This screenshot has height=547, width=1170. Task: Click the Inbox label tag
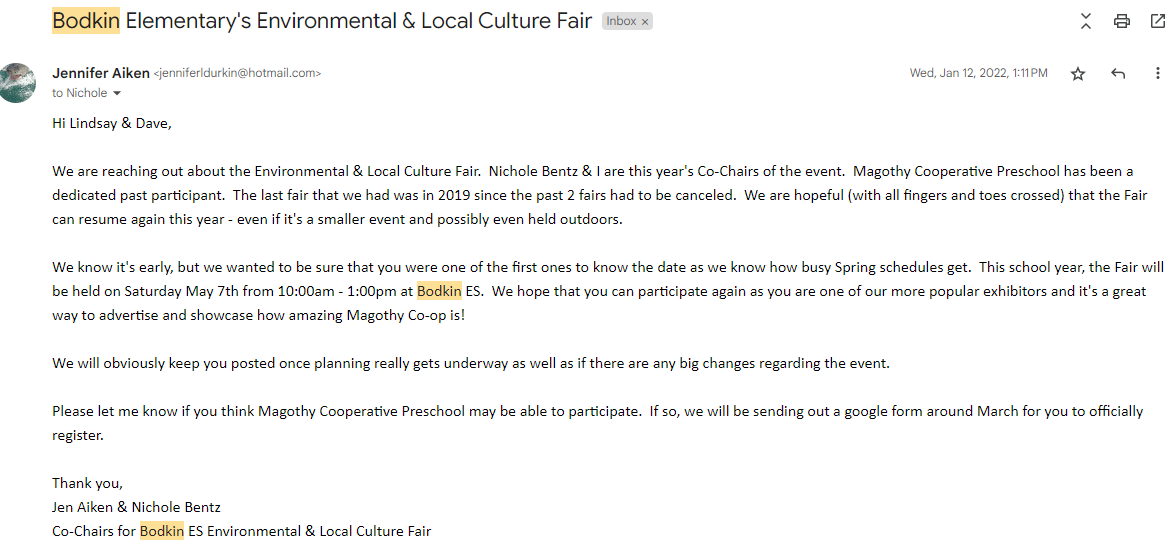click(x=621, y=21)
